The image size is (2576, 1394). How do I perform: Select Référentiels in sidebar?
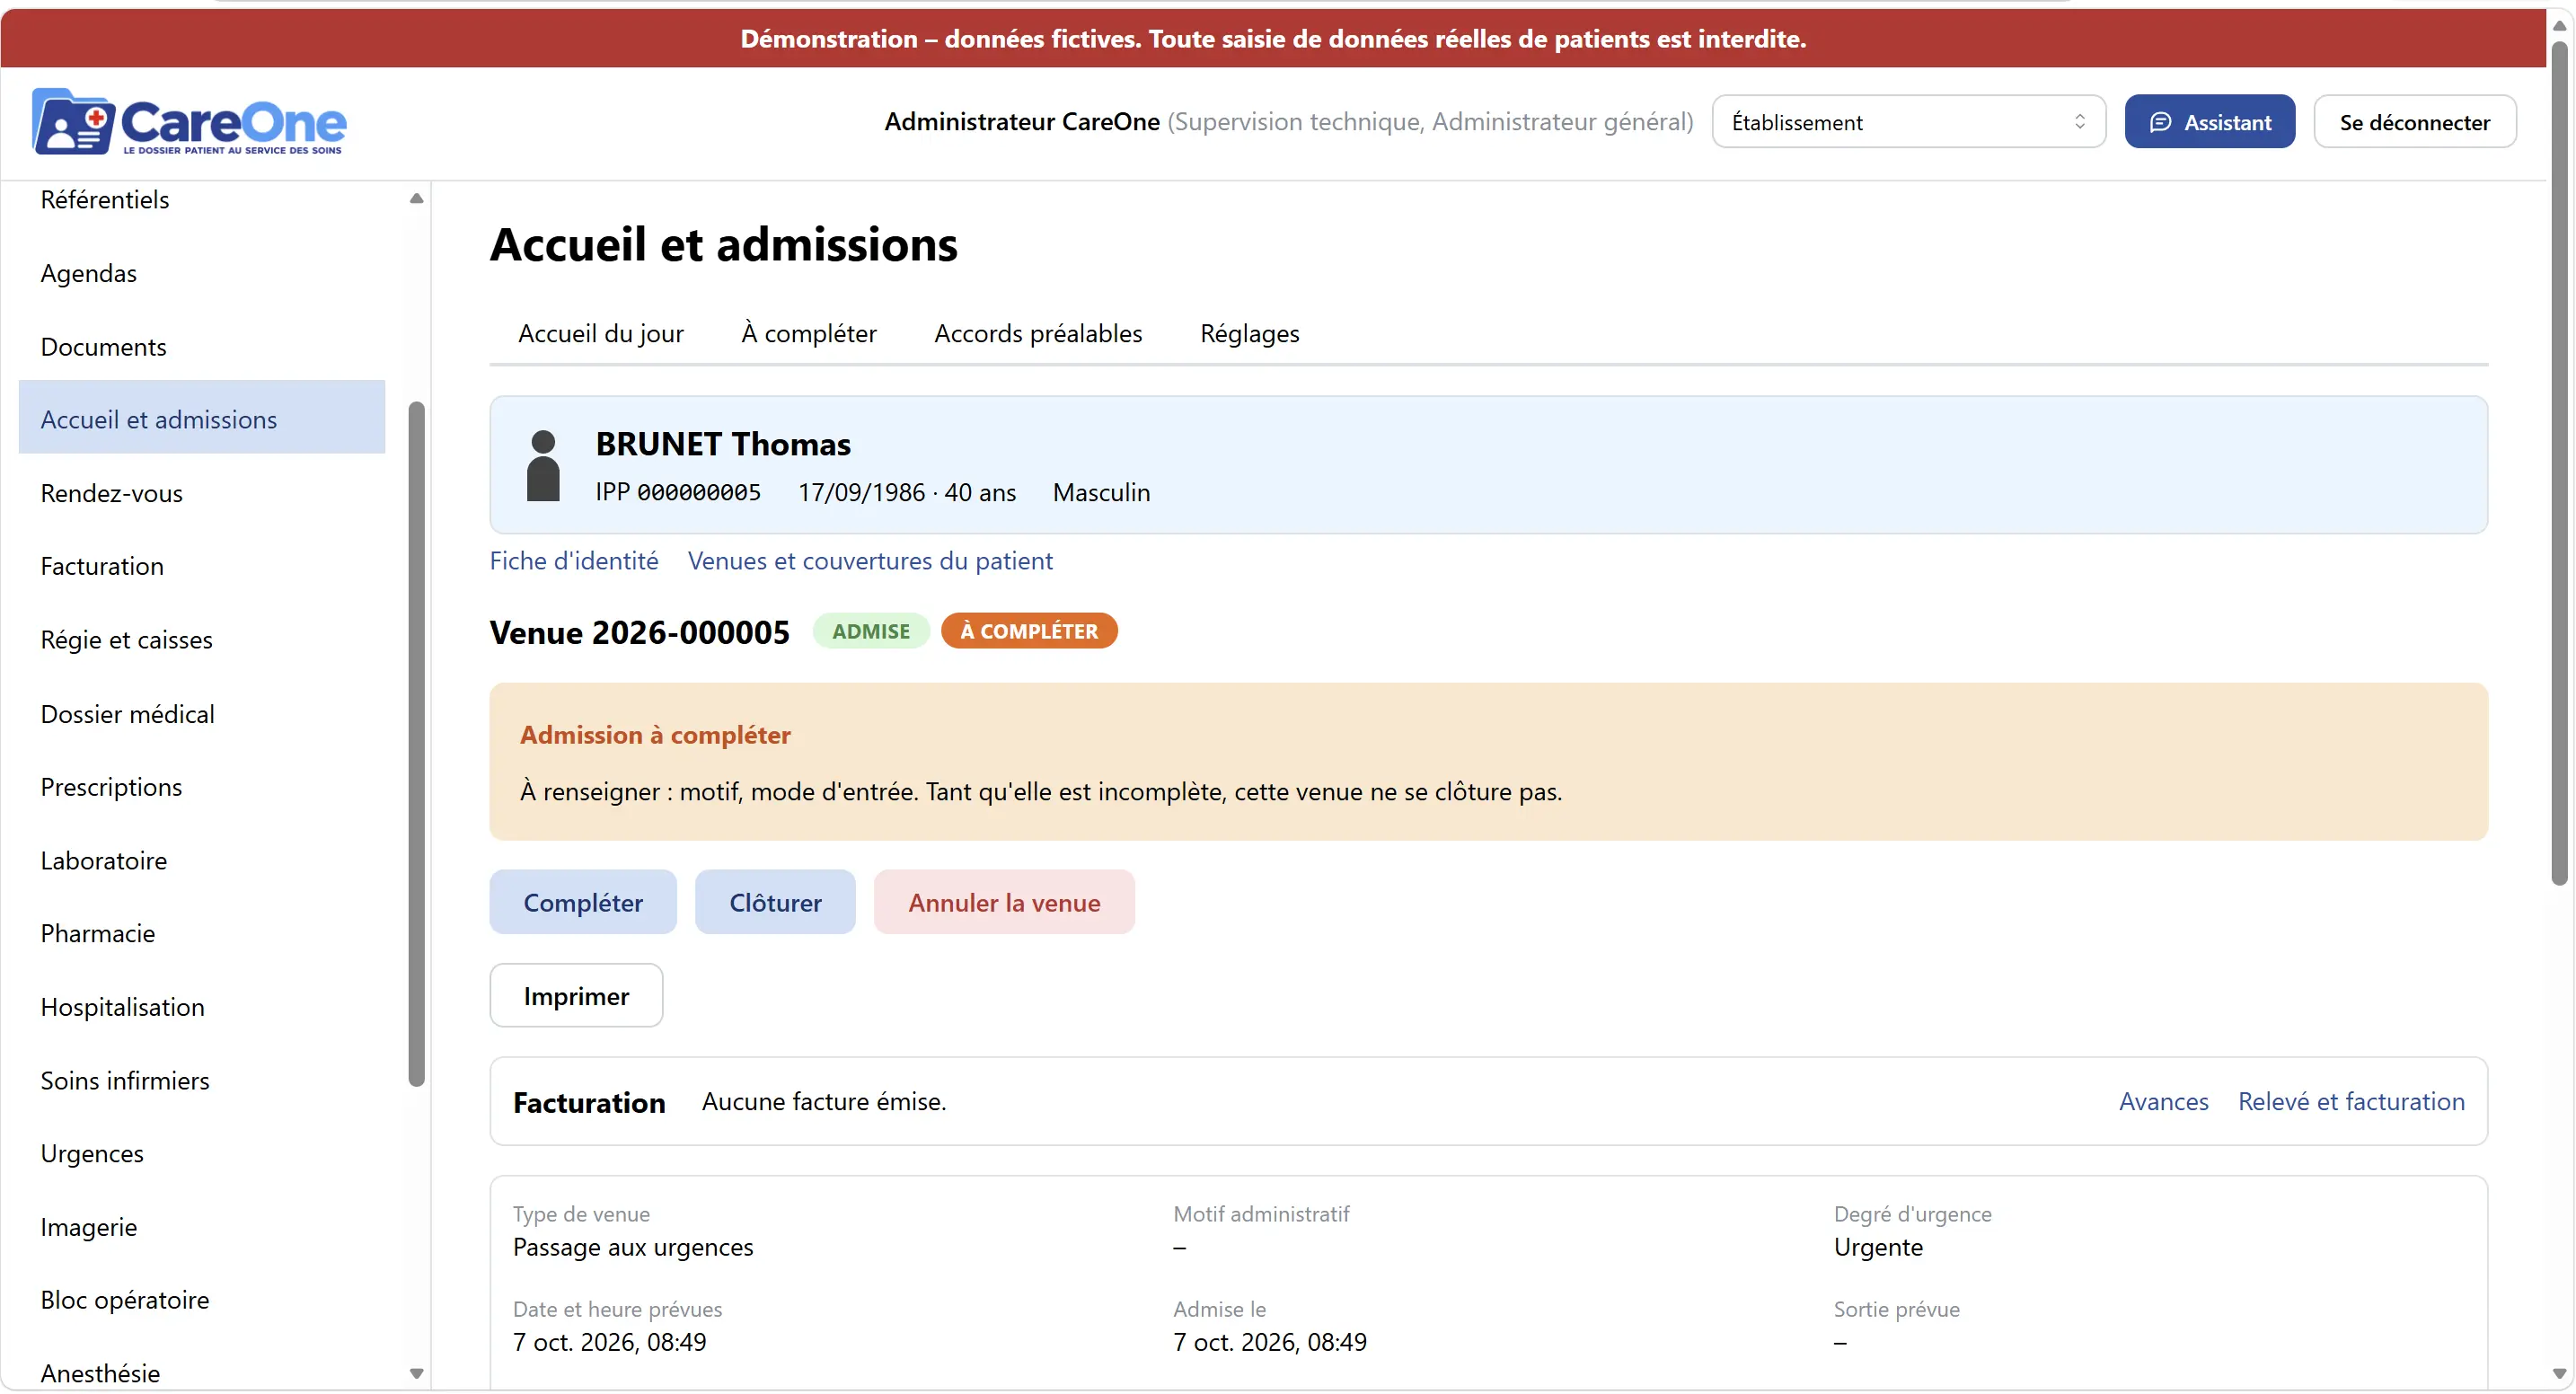click(202, 200)
